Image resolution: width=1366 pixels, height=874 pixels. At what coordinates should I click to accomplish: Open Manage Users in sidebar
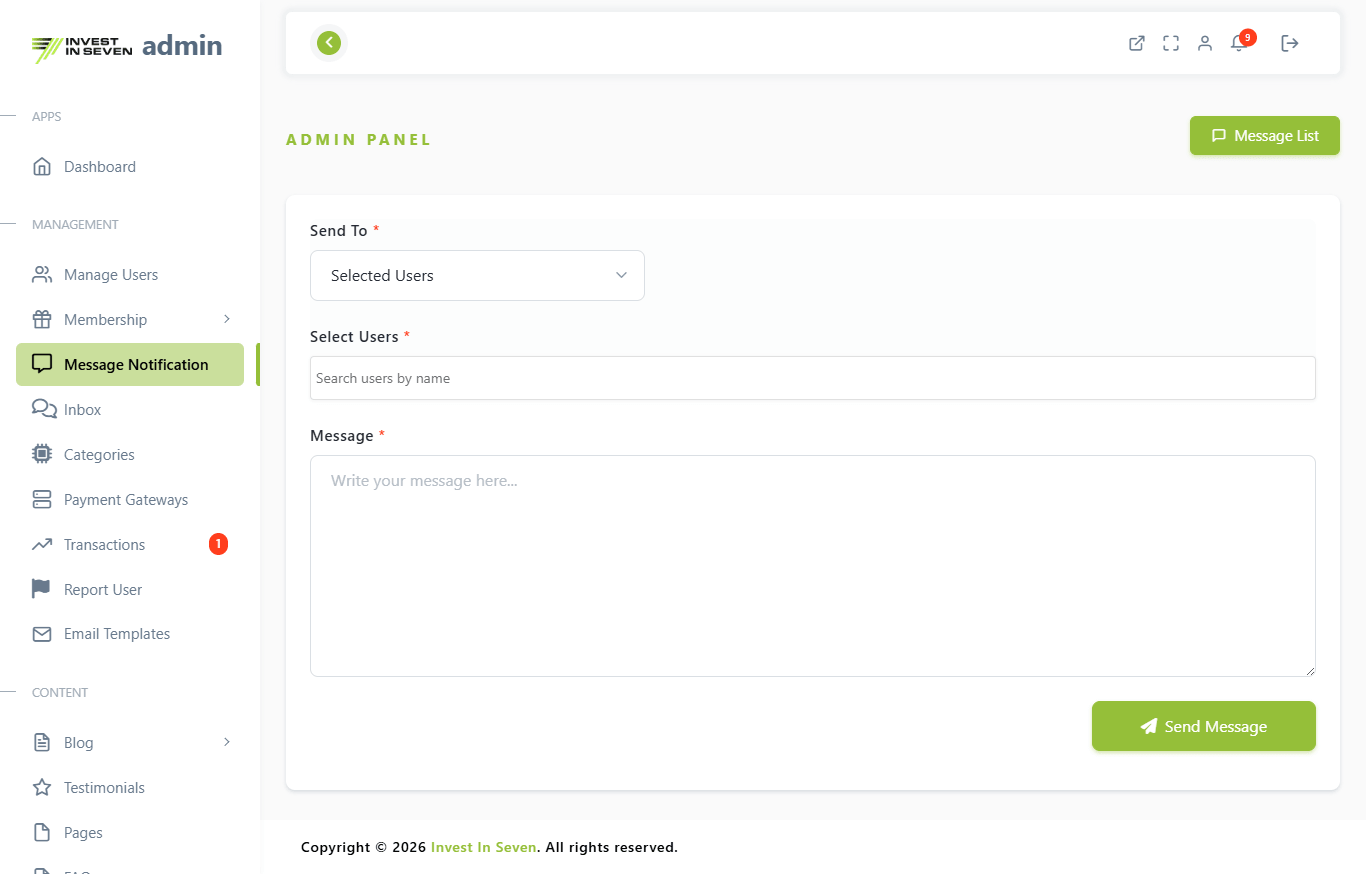(110, 275)
